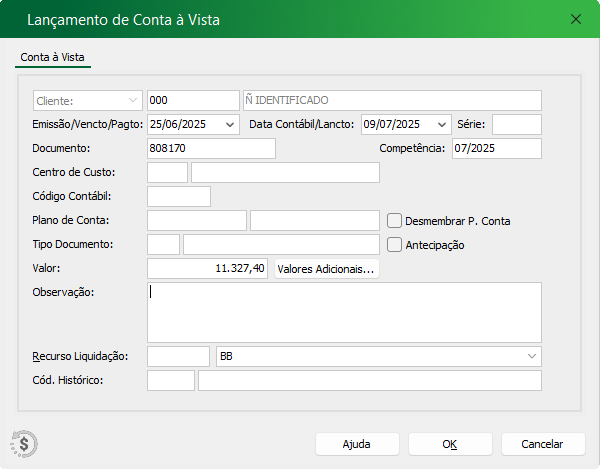
Task: Tick the Antecipação checkbox
Action: click(x=394, y=245)
